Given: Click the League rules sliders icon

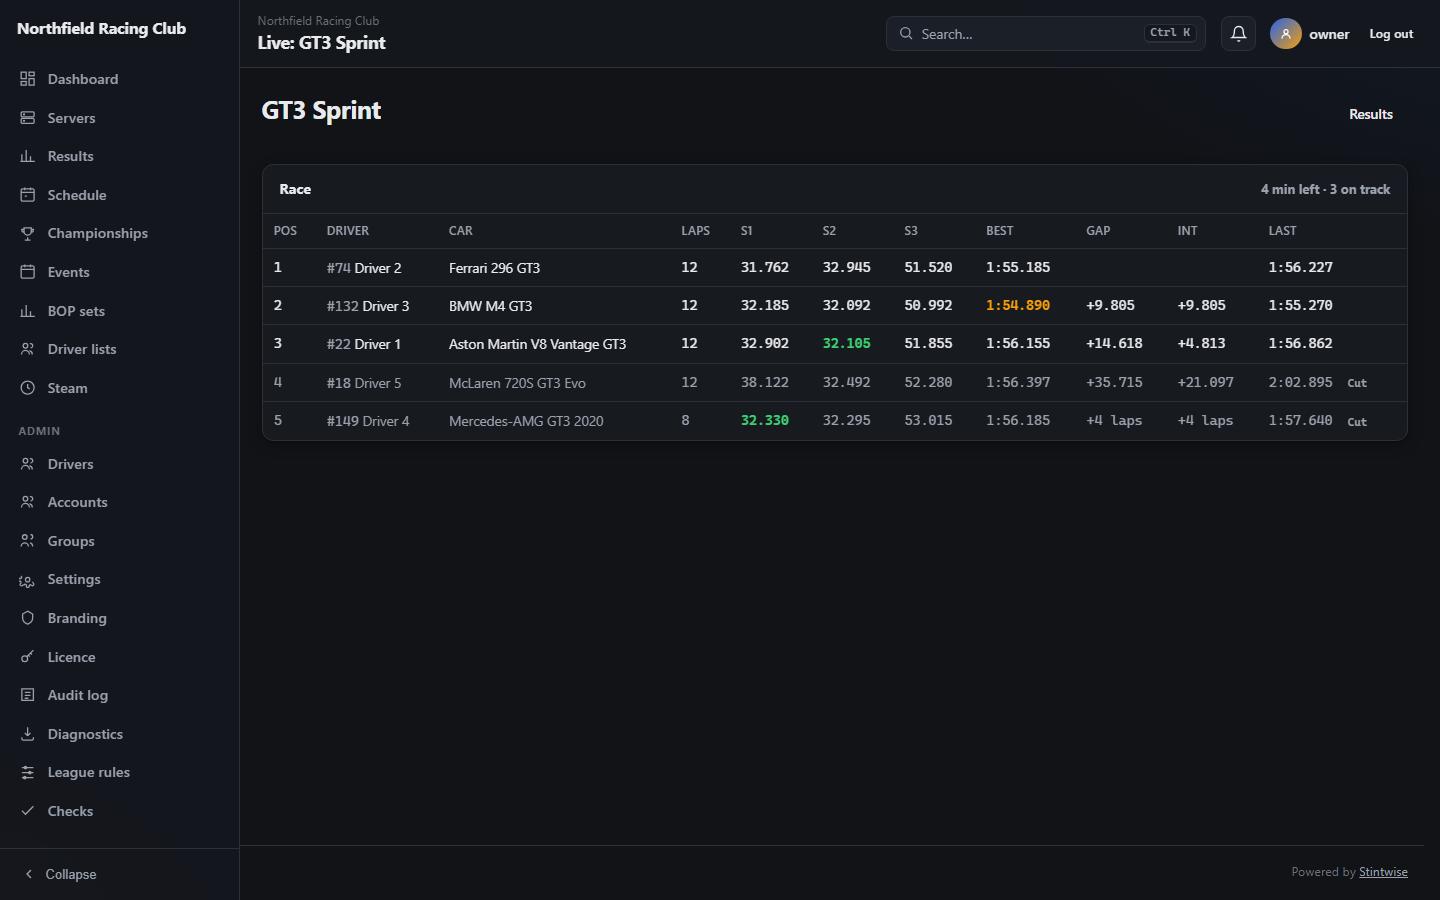Looking at the screenshot, I should point(28,772).
